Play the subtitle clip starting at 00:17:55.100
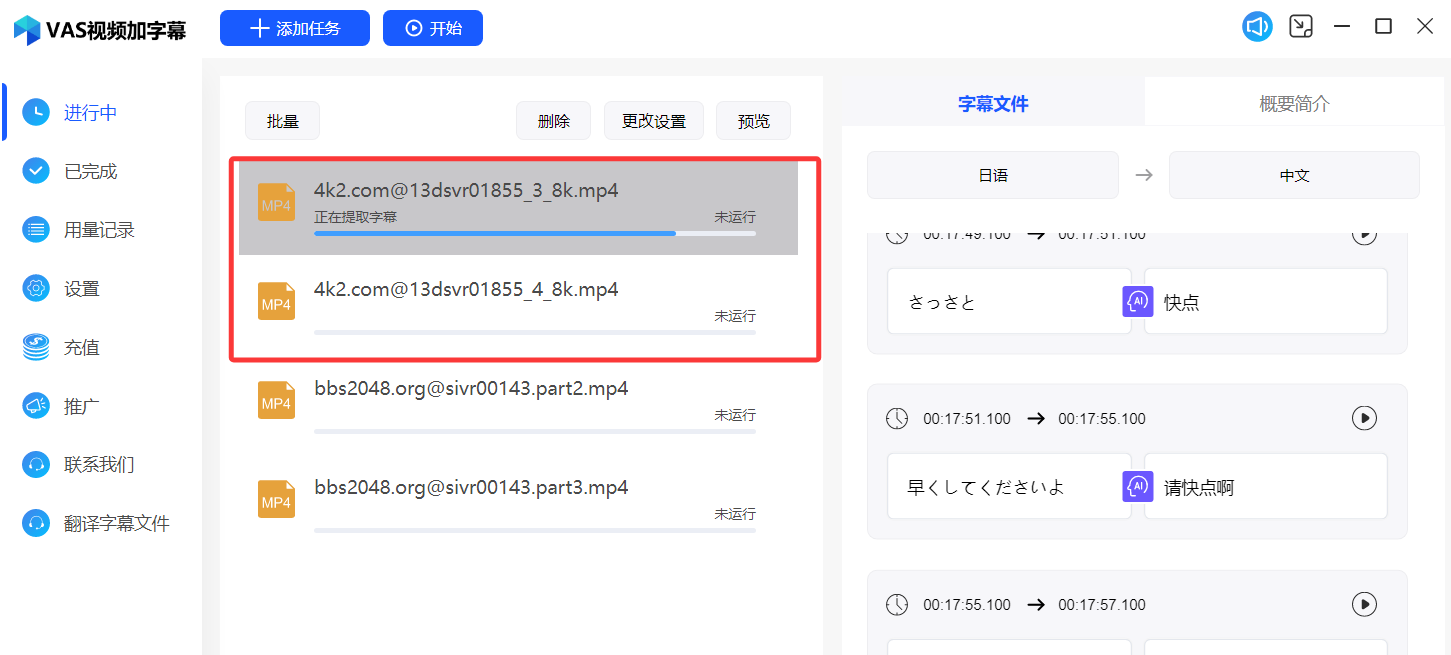Image resolution: width=1451 pixels, height=655 pixels. (x=1364, y=604)
